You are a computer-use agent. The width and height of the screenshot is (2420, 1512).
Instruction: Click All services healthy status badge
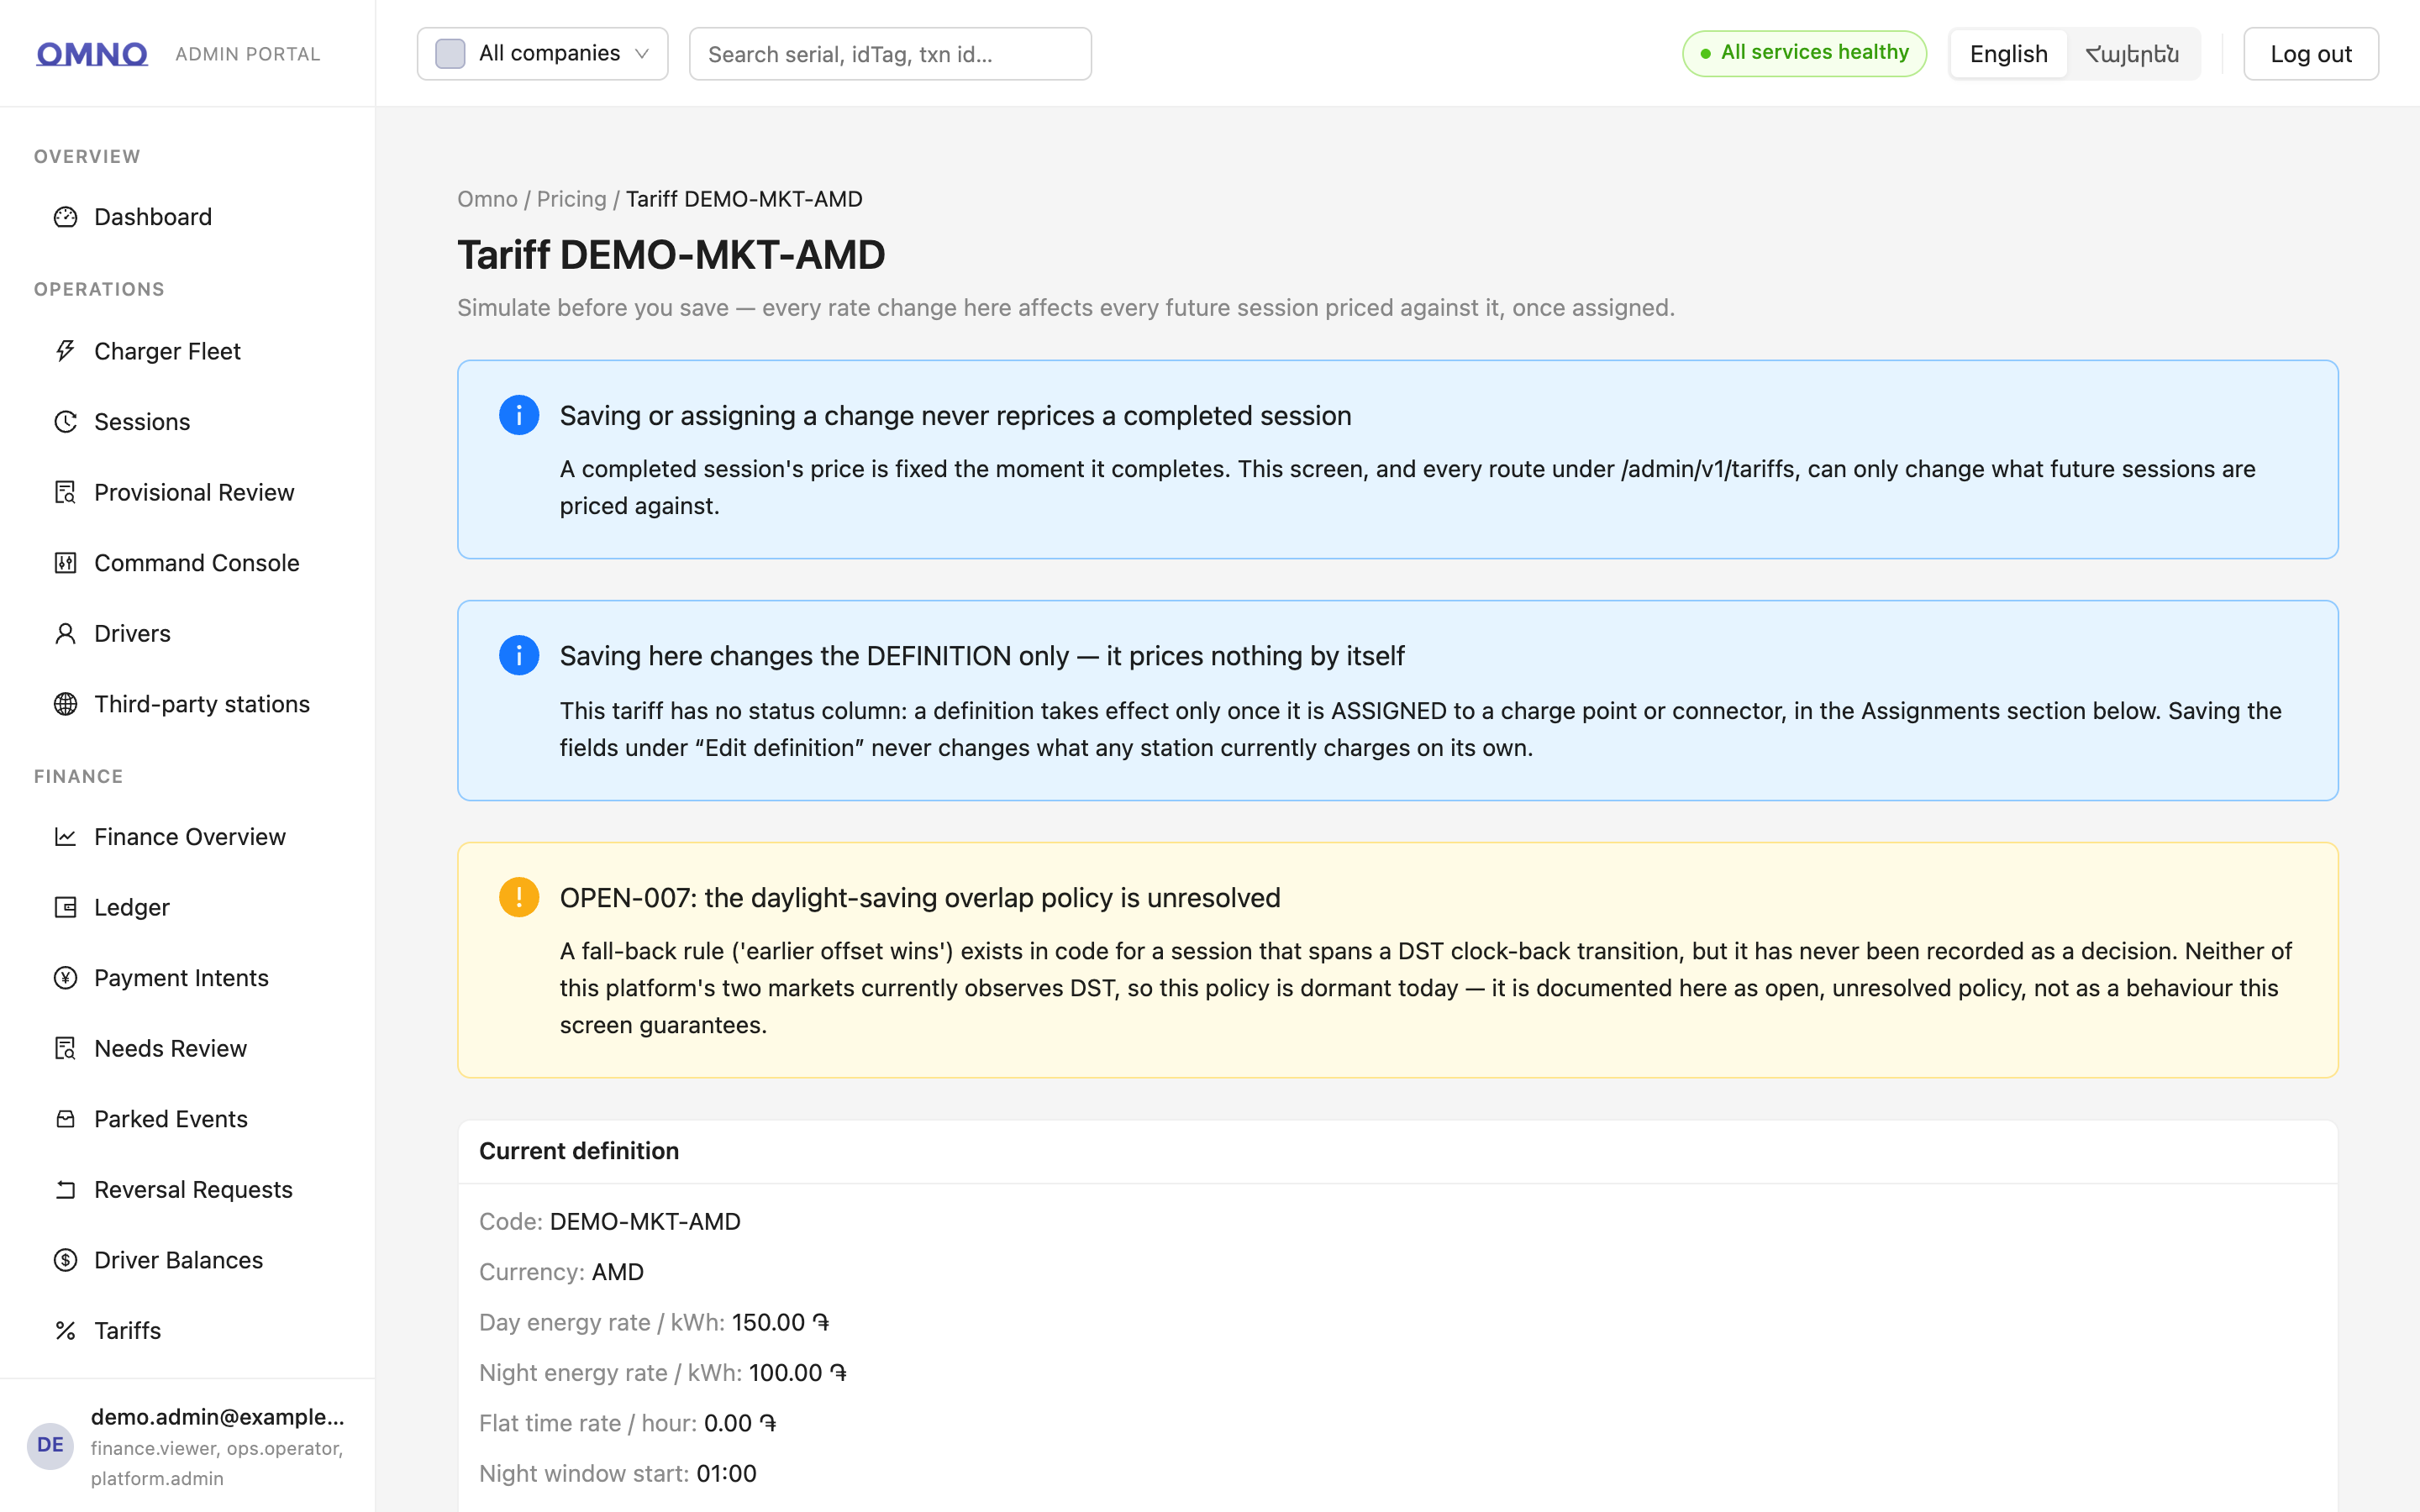pos(1804,53)
